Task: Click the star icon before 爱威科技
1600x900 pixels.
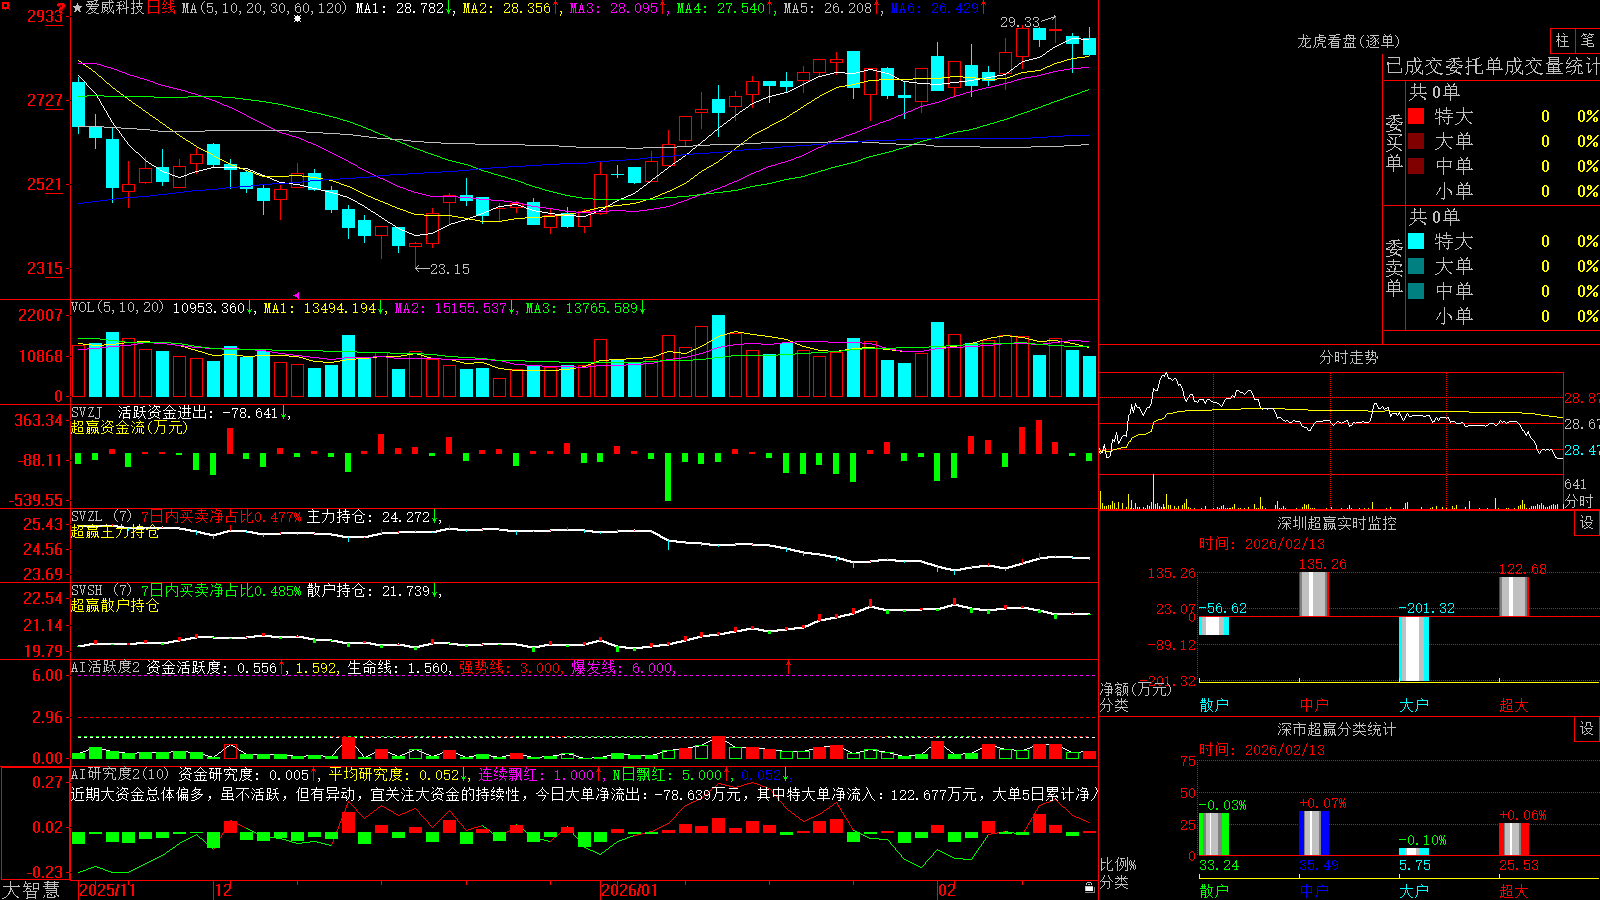Action: (x=77, y=8)
